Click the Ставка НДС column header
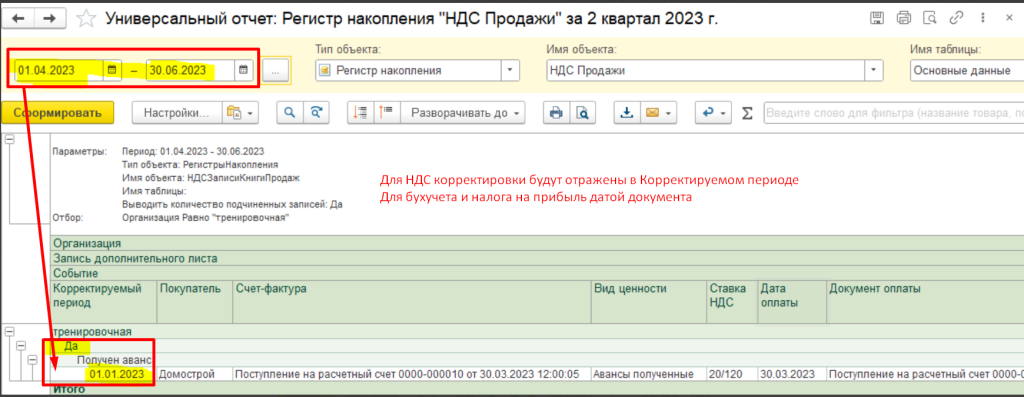This screenshot has height=397, width=1024. coord(732,302)
